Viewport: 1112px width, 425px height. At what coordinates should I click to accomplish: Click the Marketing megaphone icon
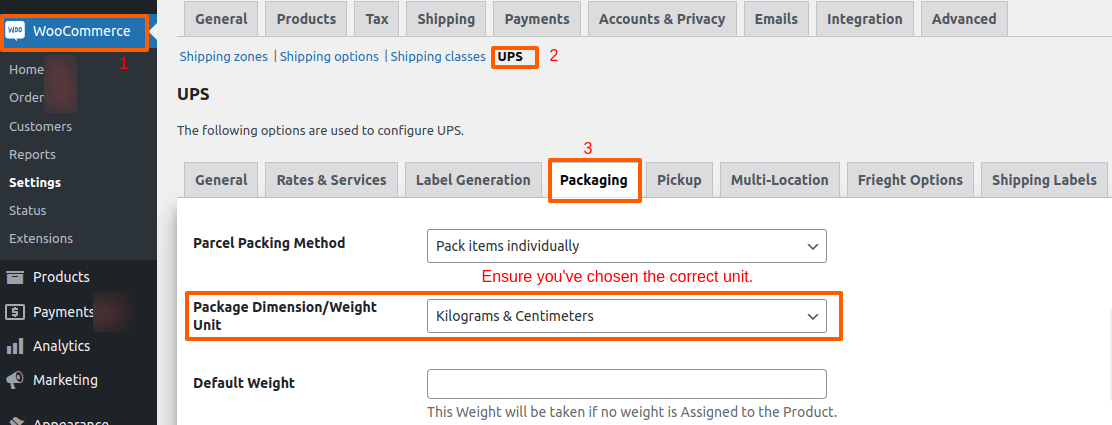click(x=15, y=380)
